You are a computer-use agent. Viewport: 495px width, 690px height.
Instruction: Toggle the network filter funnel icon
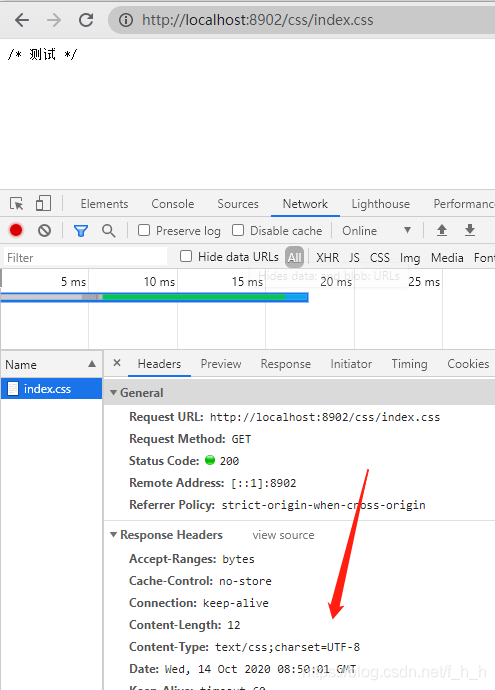coord(81,231)
